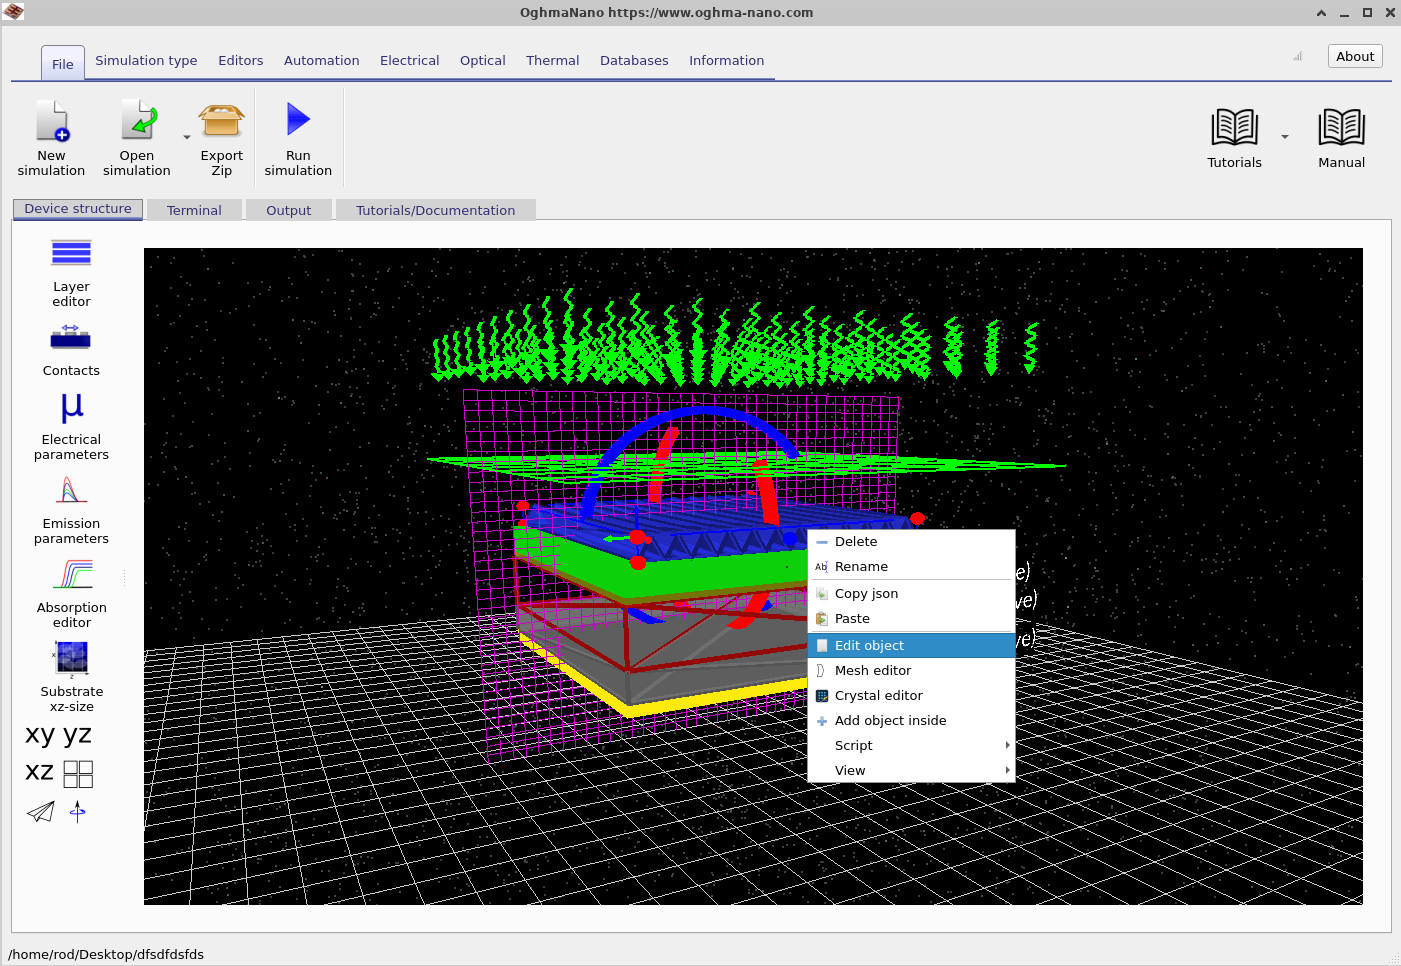The height and width of the screenshot is (966, 1401).
Task: Open the Electrical ribbon tab
Action: tap(409, 60)
